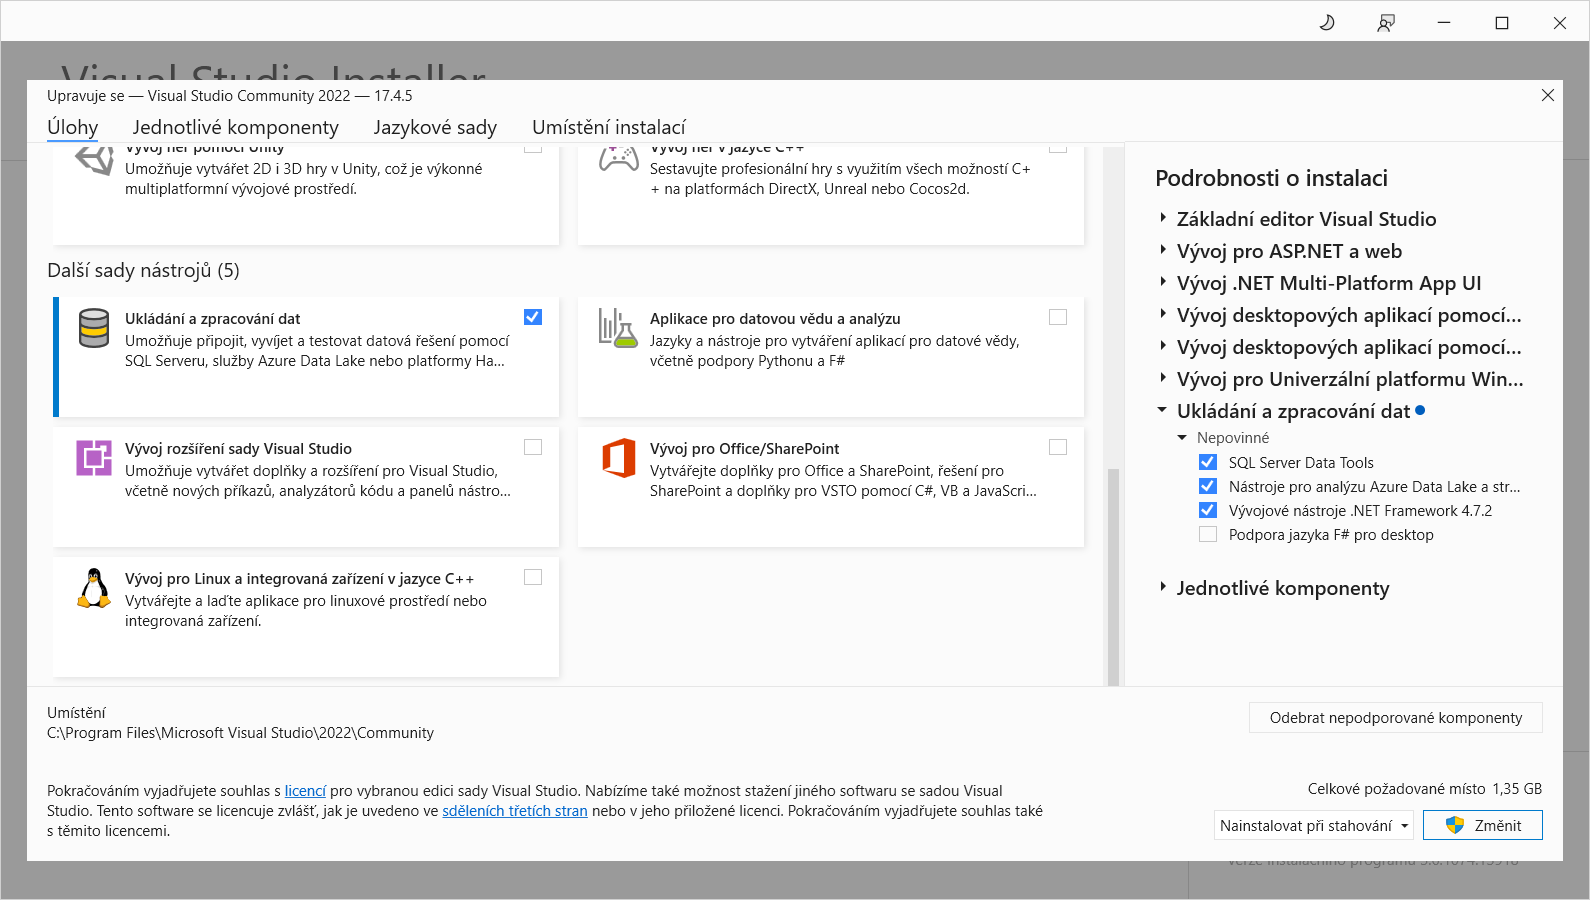Viewport: 1590px width, 900px height.
Task: Click the workload list vertical scrollbar
Action: click(x=1112, y=570)
